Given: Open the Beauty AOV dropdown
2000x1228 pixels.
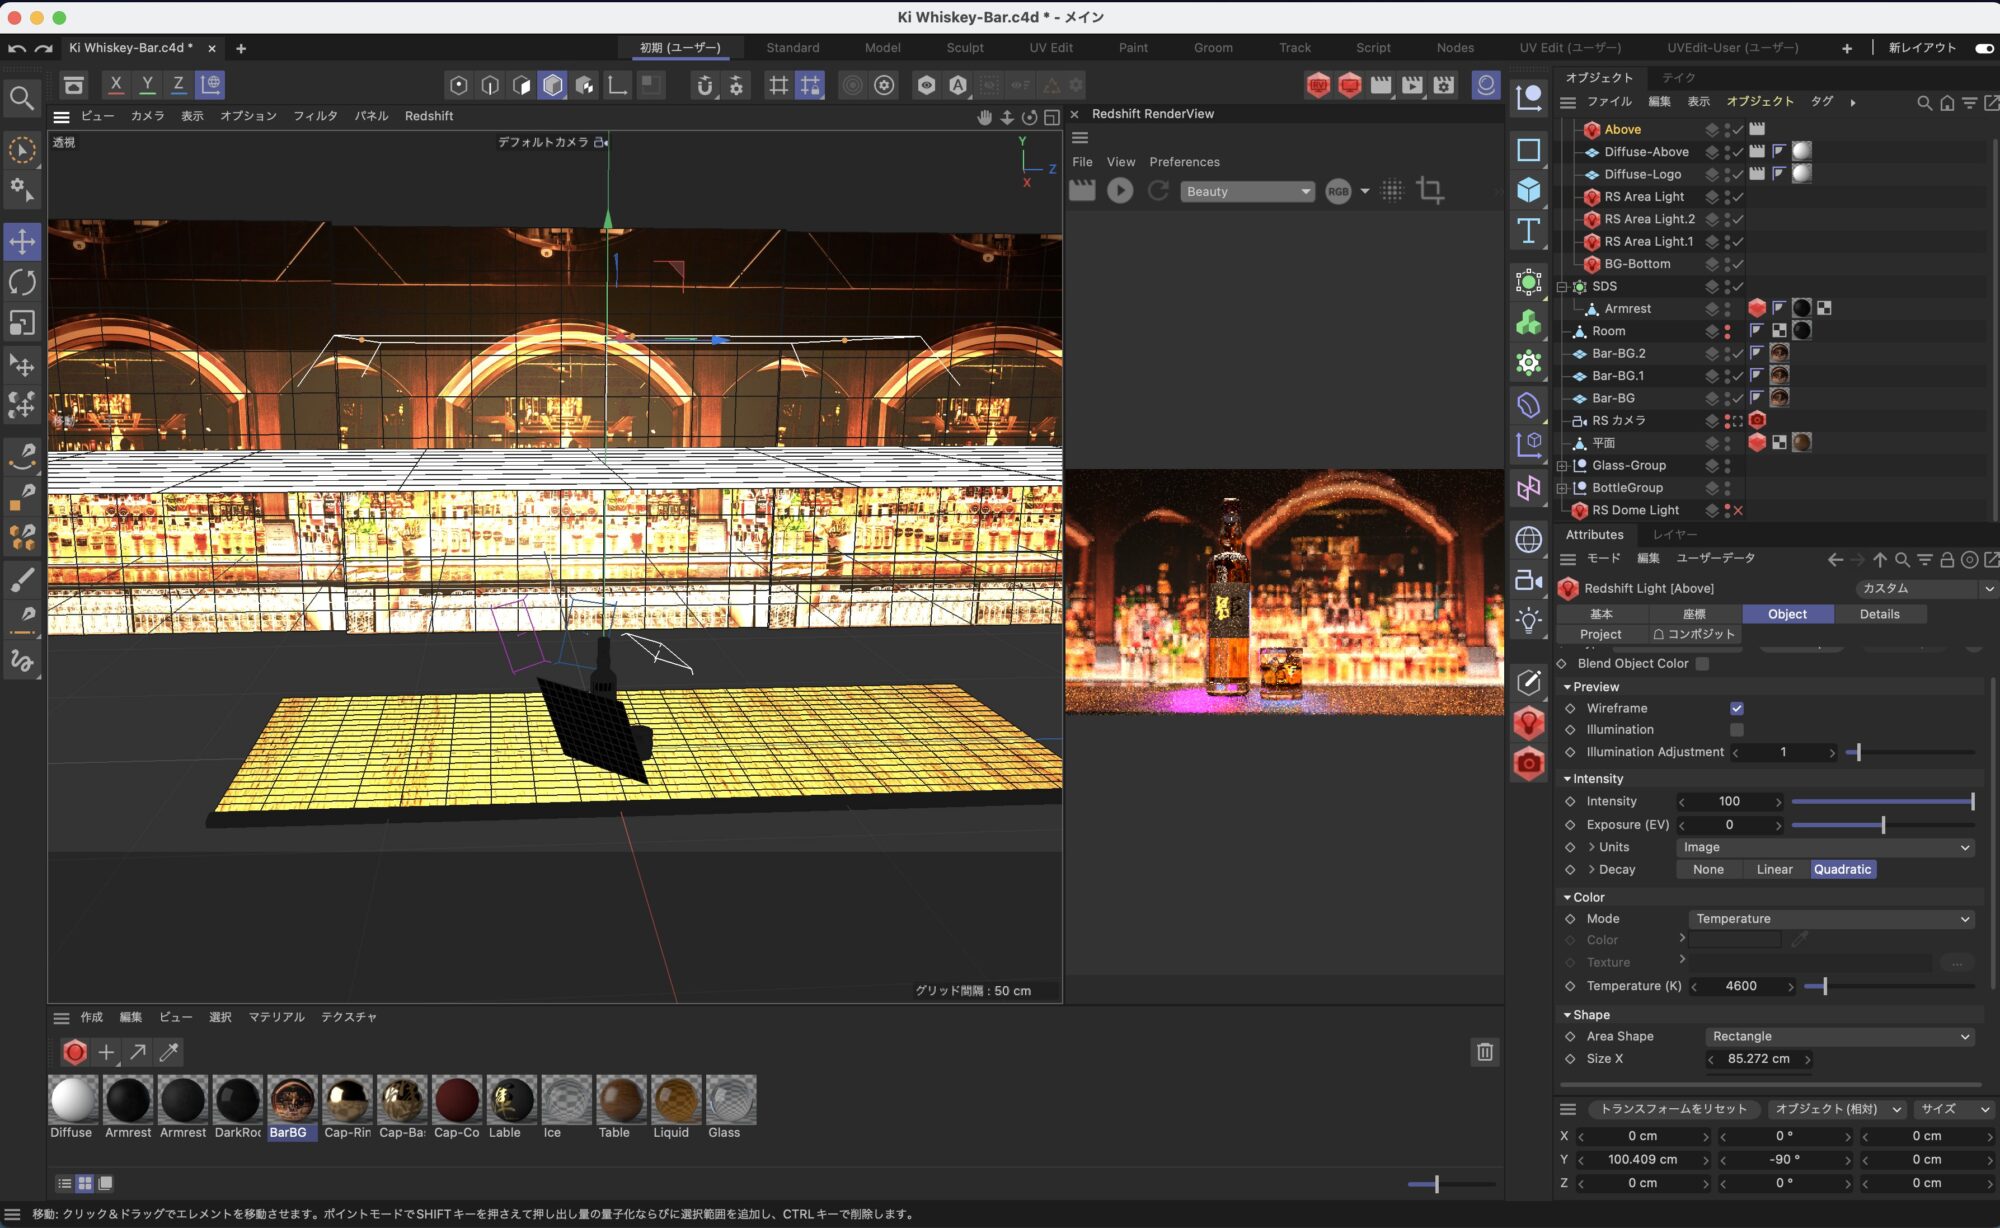Looking at the screenshot, I should pos(1246,191).
